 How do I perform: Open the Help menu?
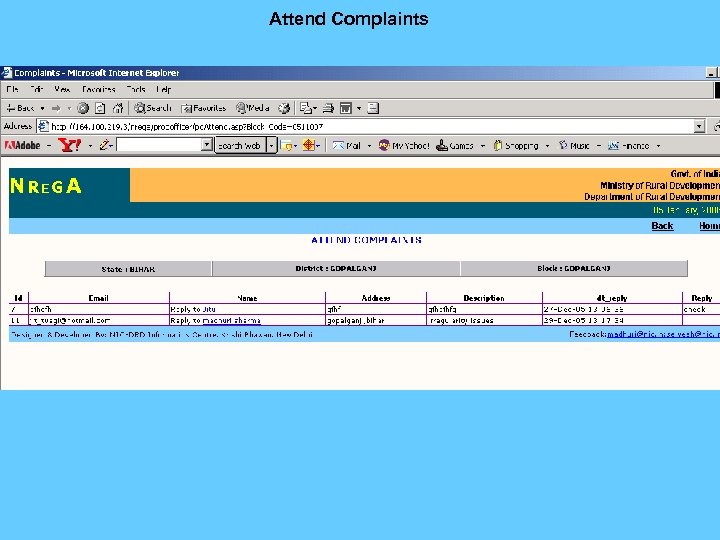[x=163, y=89]
